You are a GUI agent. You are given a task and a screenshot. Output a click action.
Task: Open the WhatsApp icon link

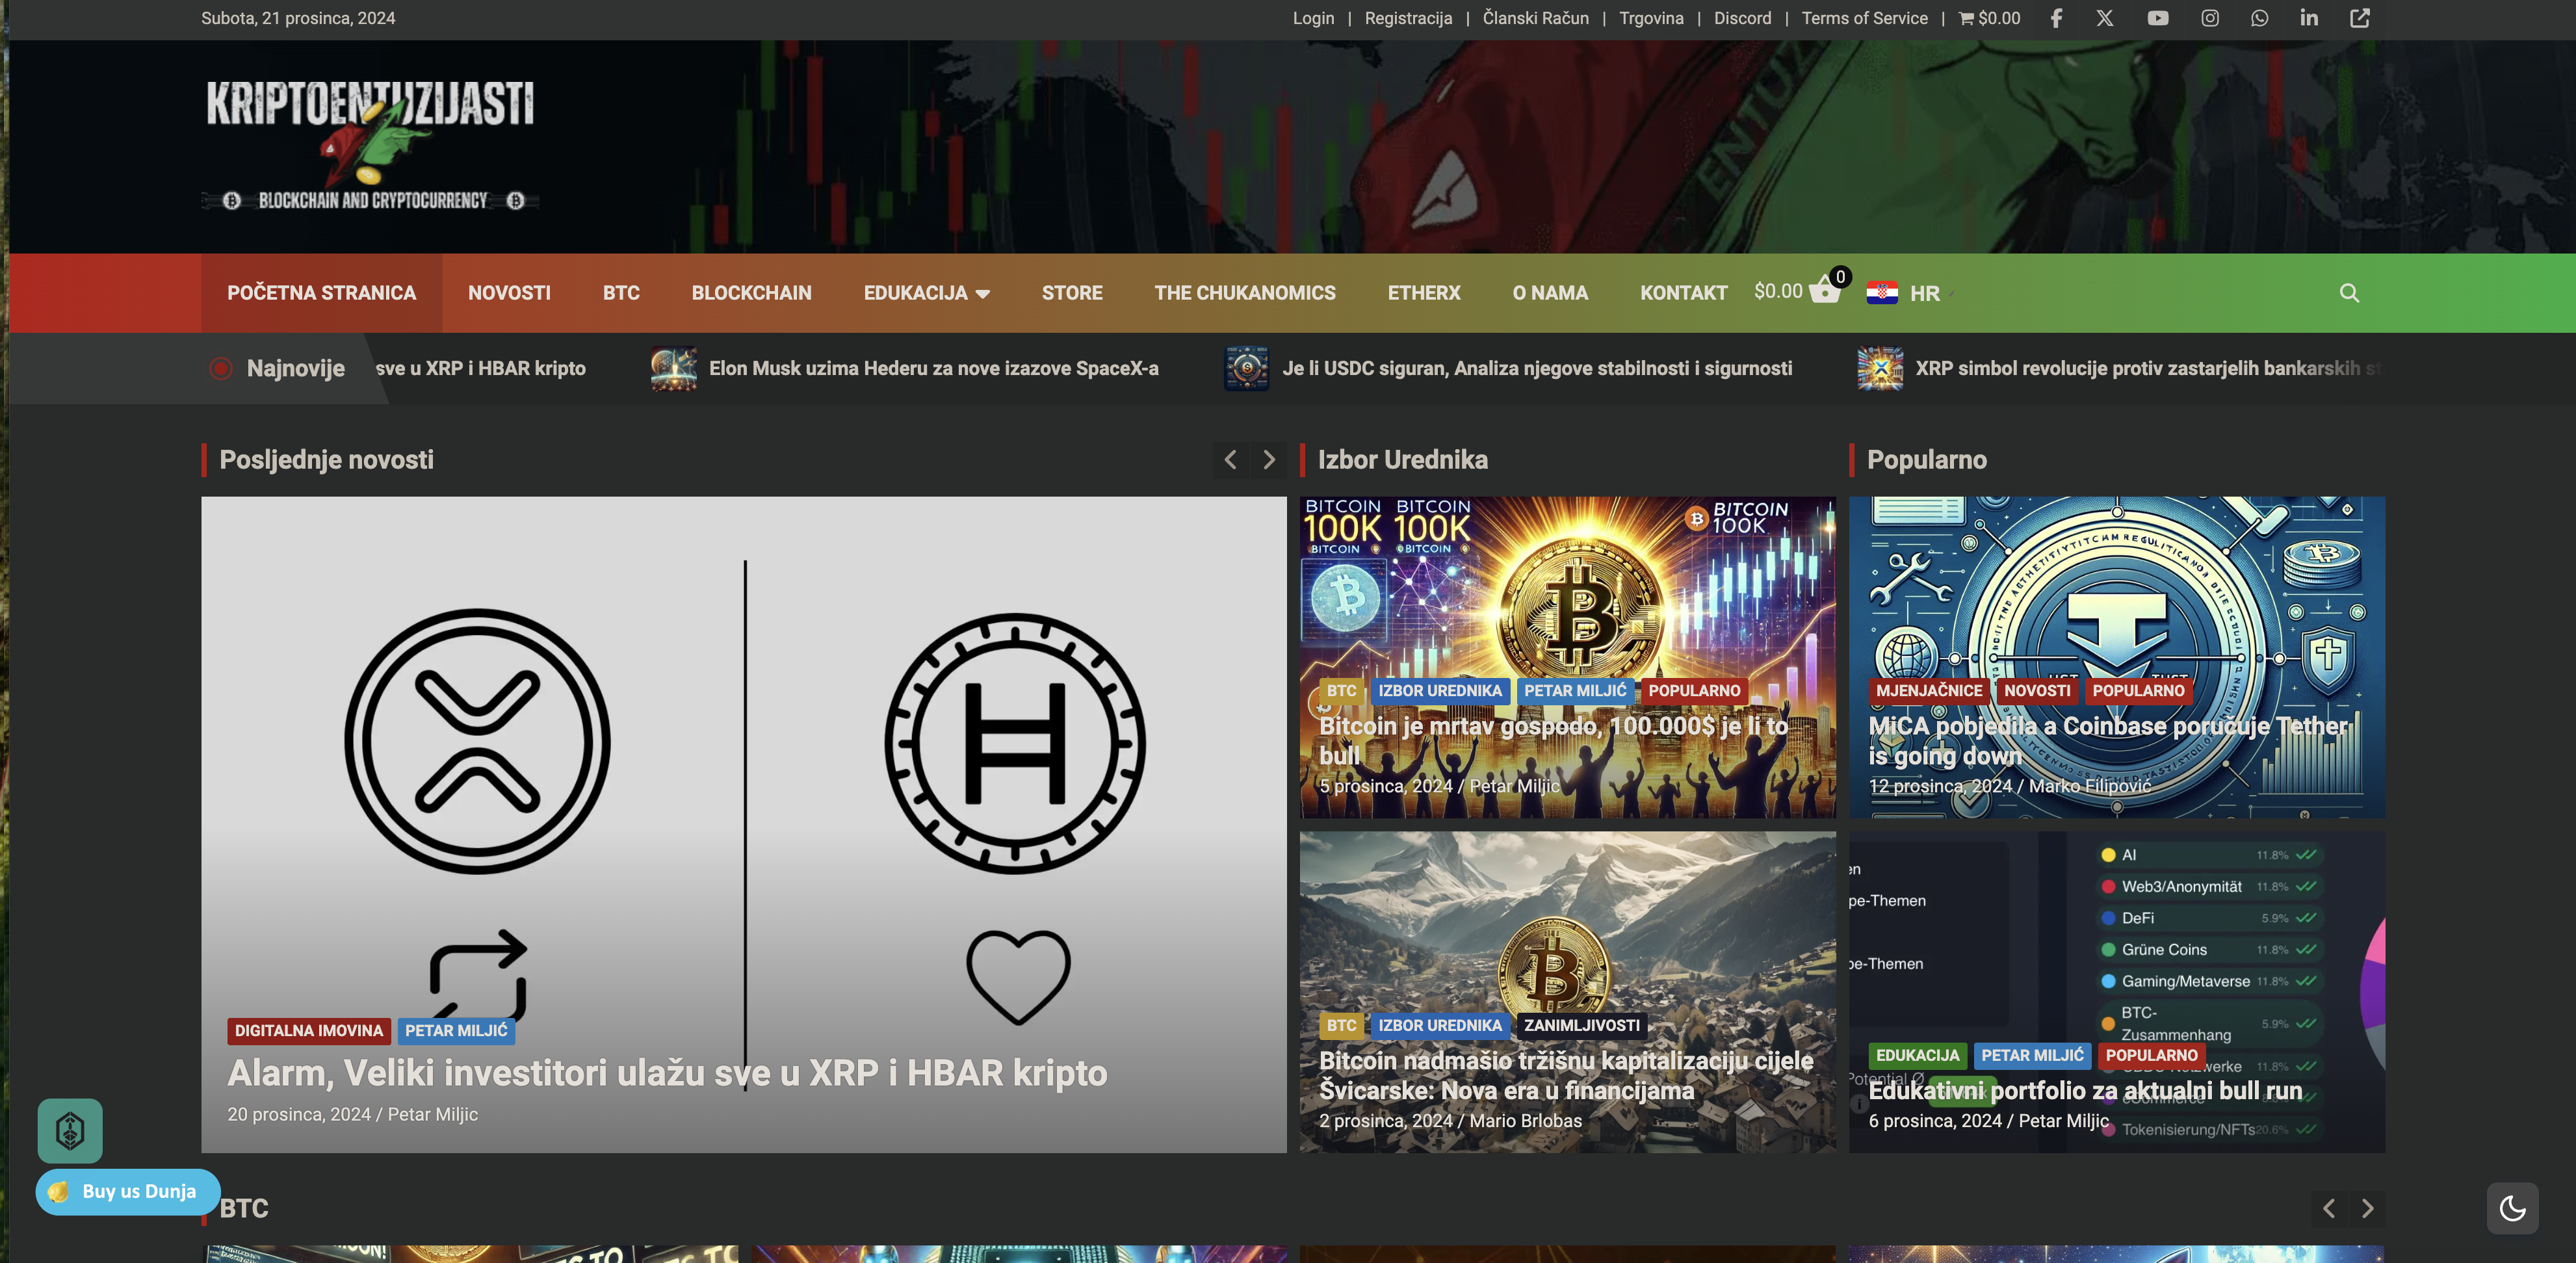tap(2259, 18)
